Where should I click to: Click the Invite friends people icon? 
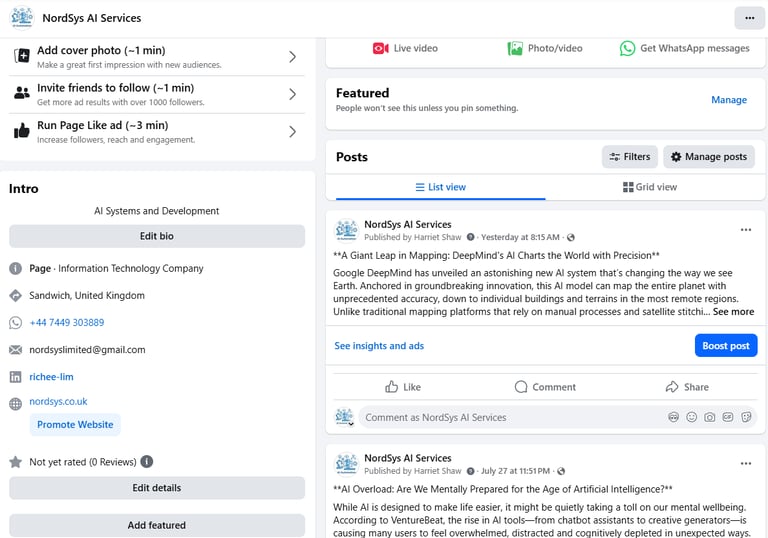(22, 93)
